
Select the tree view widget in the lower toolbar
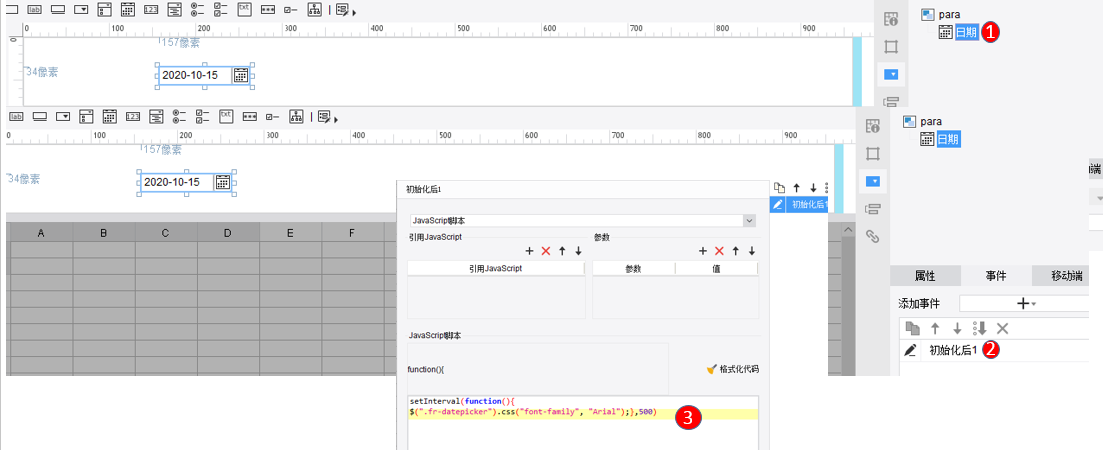tap(296, 116)
